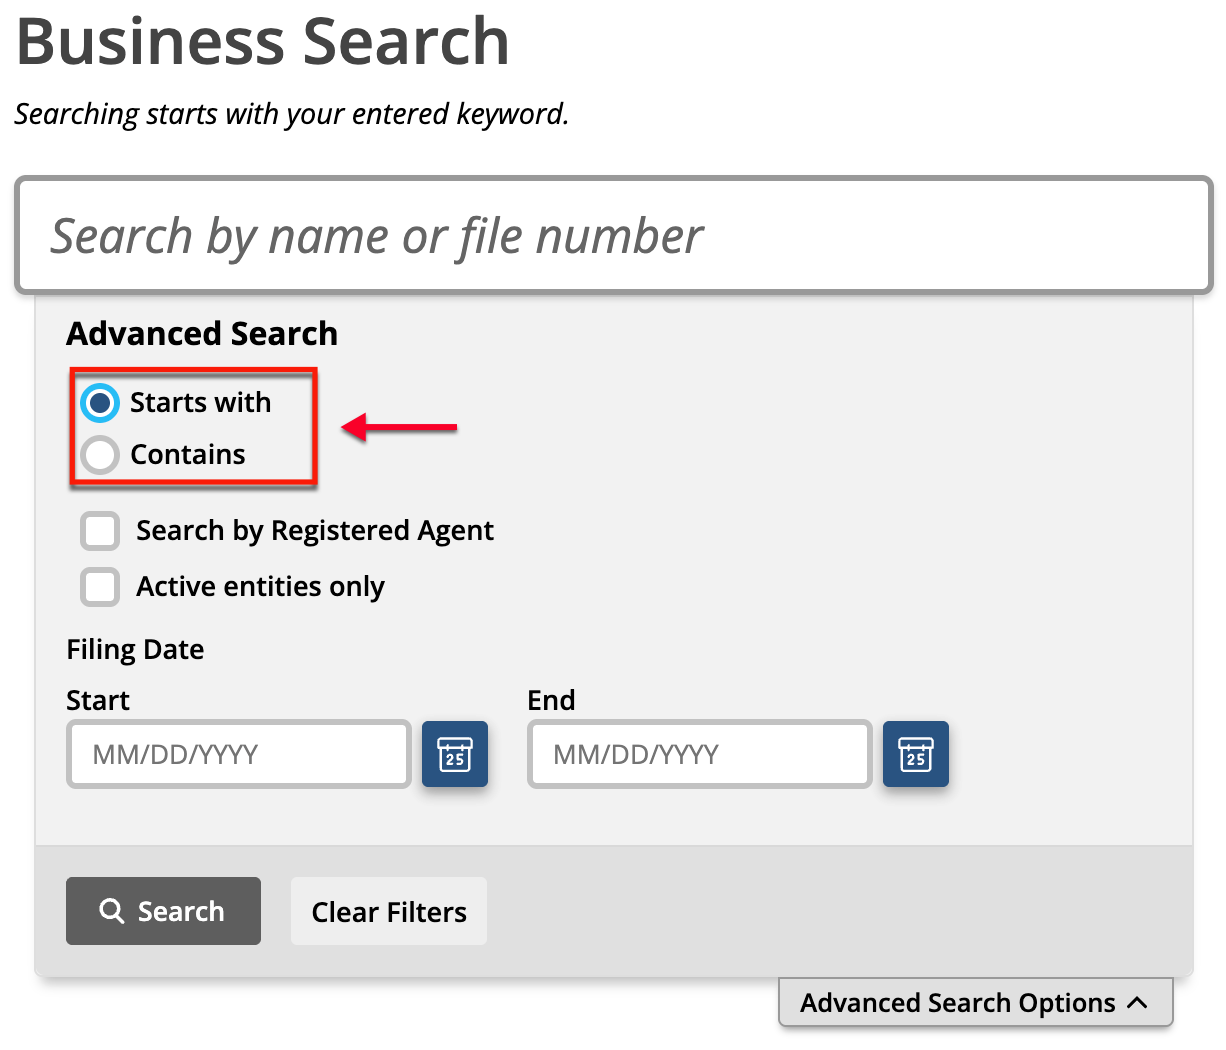The height and width of the screenshot is (1050, 1226).
Task: Click the magnifying glass icon on Search button
Action: pyautogui.click(x=112, y=911)
